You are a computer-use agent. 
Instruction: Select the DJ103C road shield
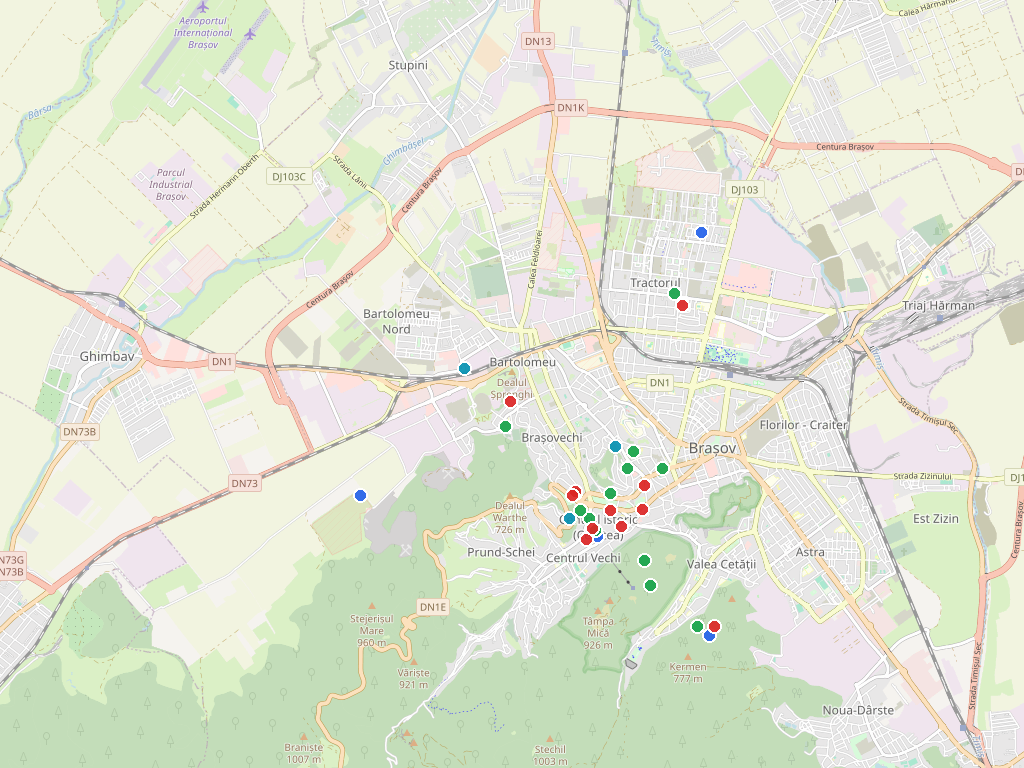coord(289,176)
